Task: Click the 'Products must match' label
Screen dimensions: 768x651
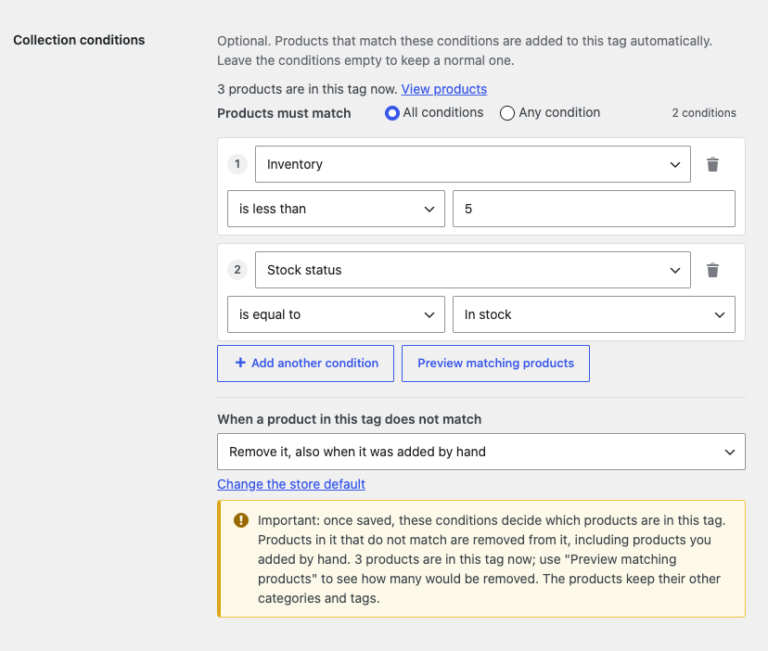Action: click(x=284, y=113)
